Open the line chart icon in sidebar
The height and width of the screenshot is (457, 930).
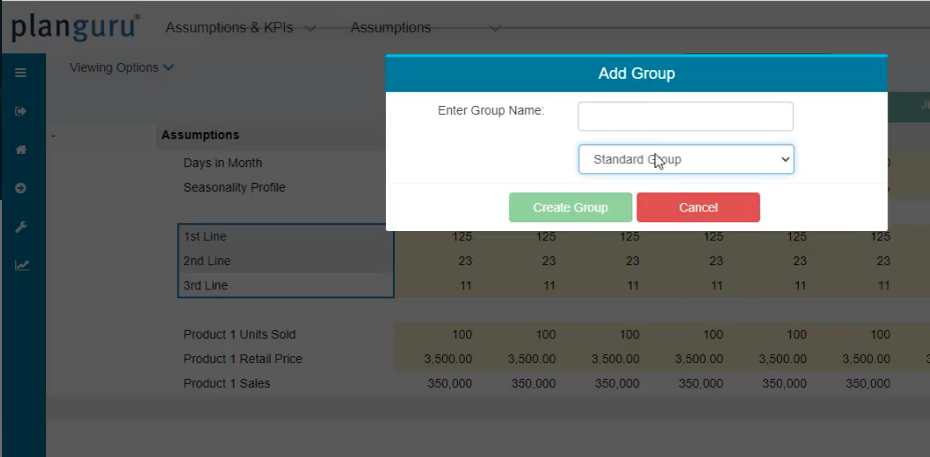pos(22,266)
